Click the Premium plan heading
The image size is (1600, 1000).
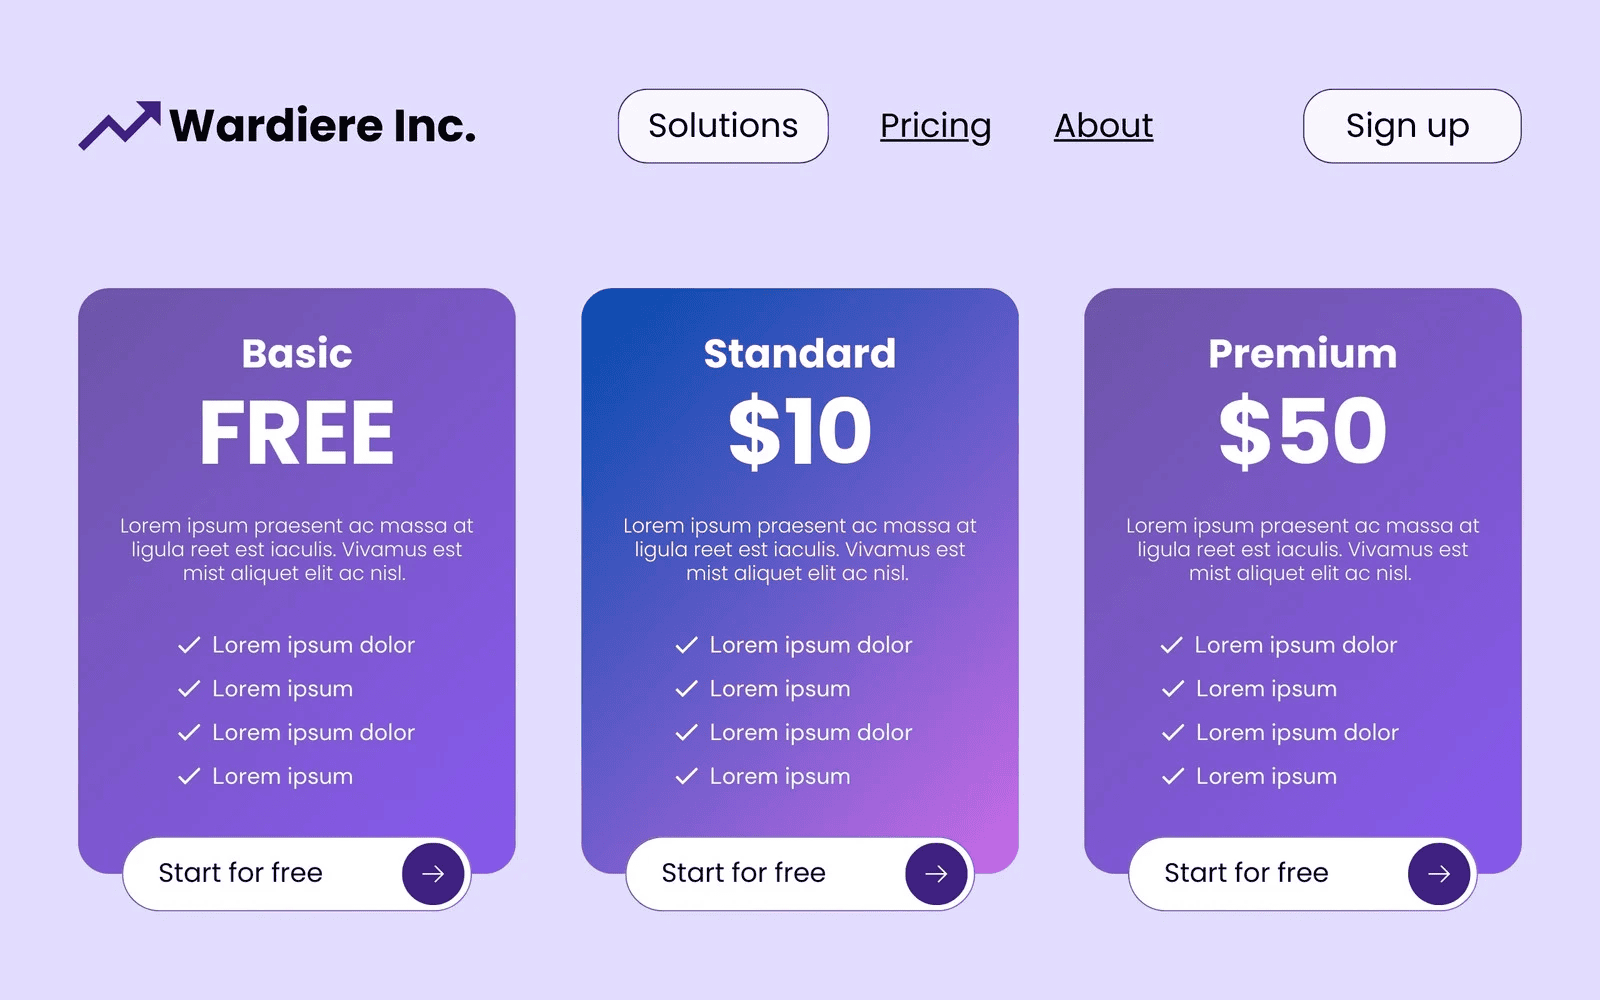1302,353
